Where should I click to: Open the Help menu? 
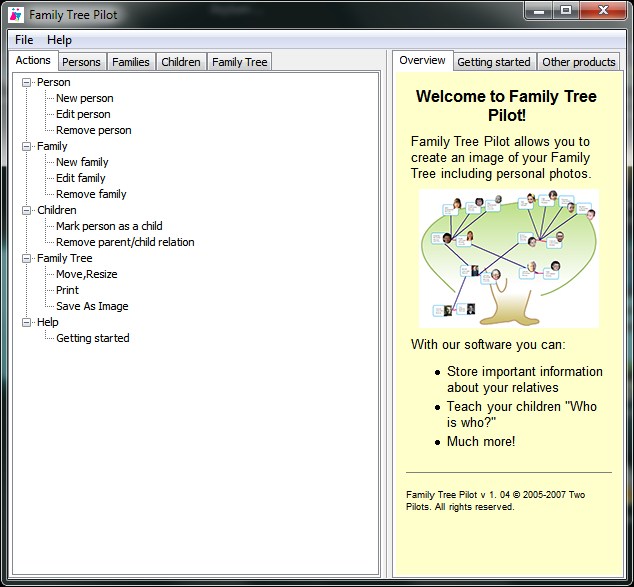pyautogui.click(x=59, y=40)
